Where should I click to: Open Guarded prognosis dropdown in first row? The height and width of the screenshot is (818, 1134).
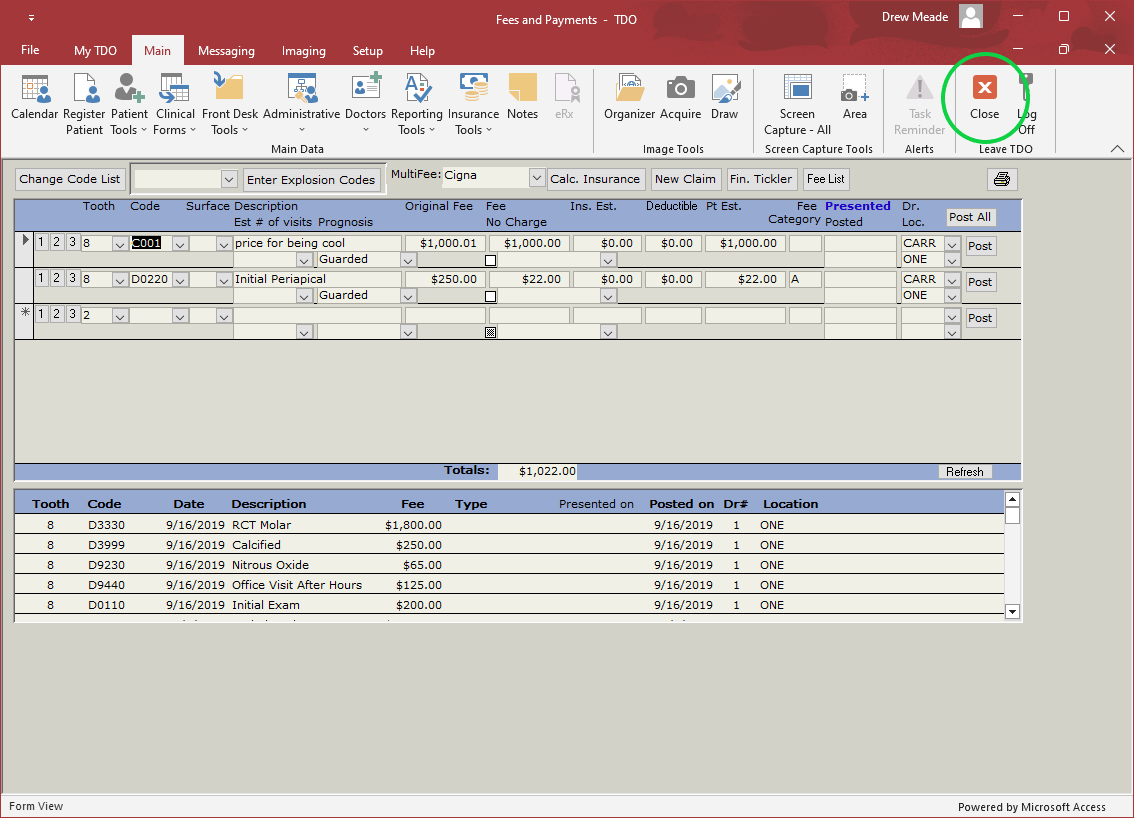pos(408,260)
